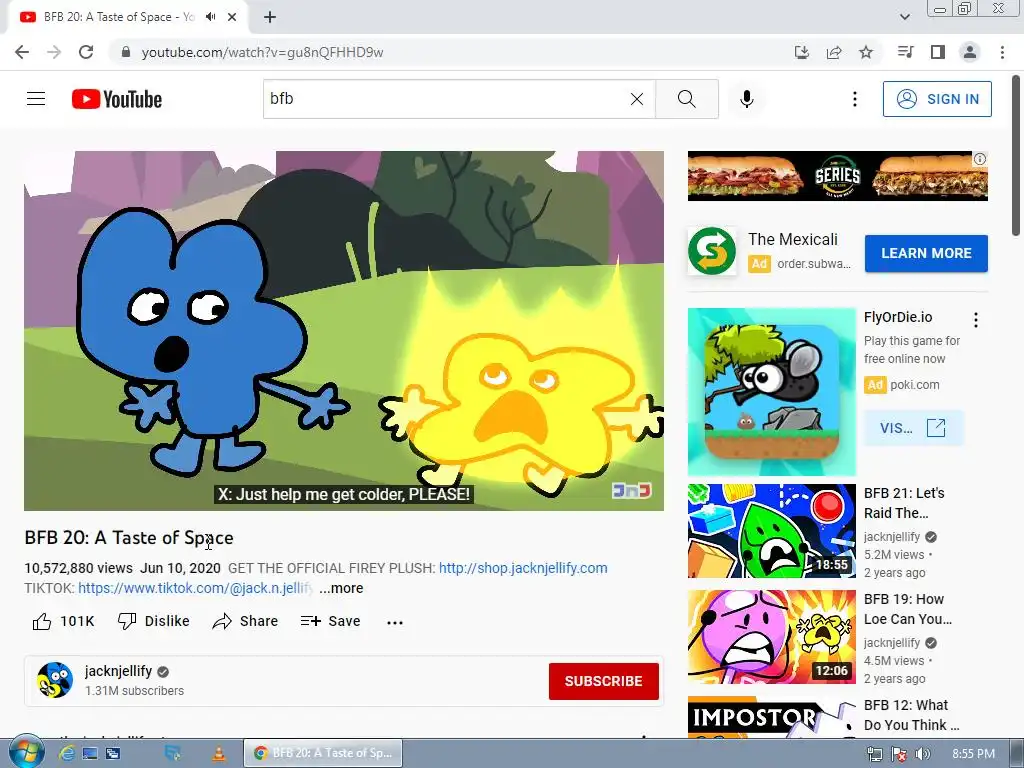Bookmark this page with the star

click(866, 52)
